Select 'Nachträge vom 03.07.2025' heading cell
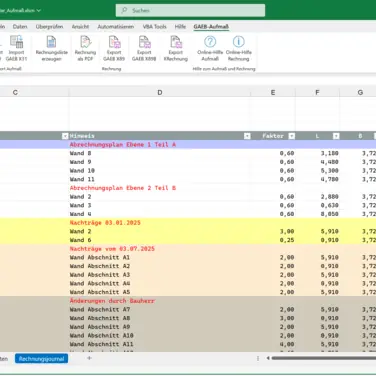 click(x=160, y=249)
